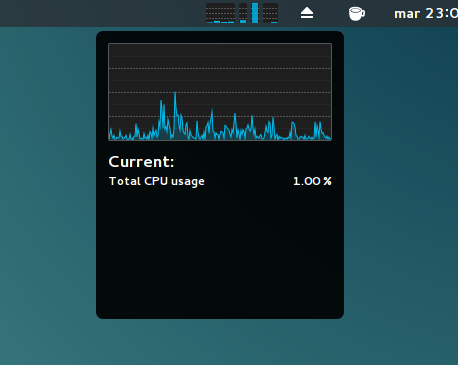Click the CPU usage history graph
Image resolution: width=458 pixels, height=365 pixels.
click(x=220, y=92)
